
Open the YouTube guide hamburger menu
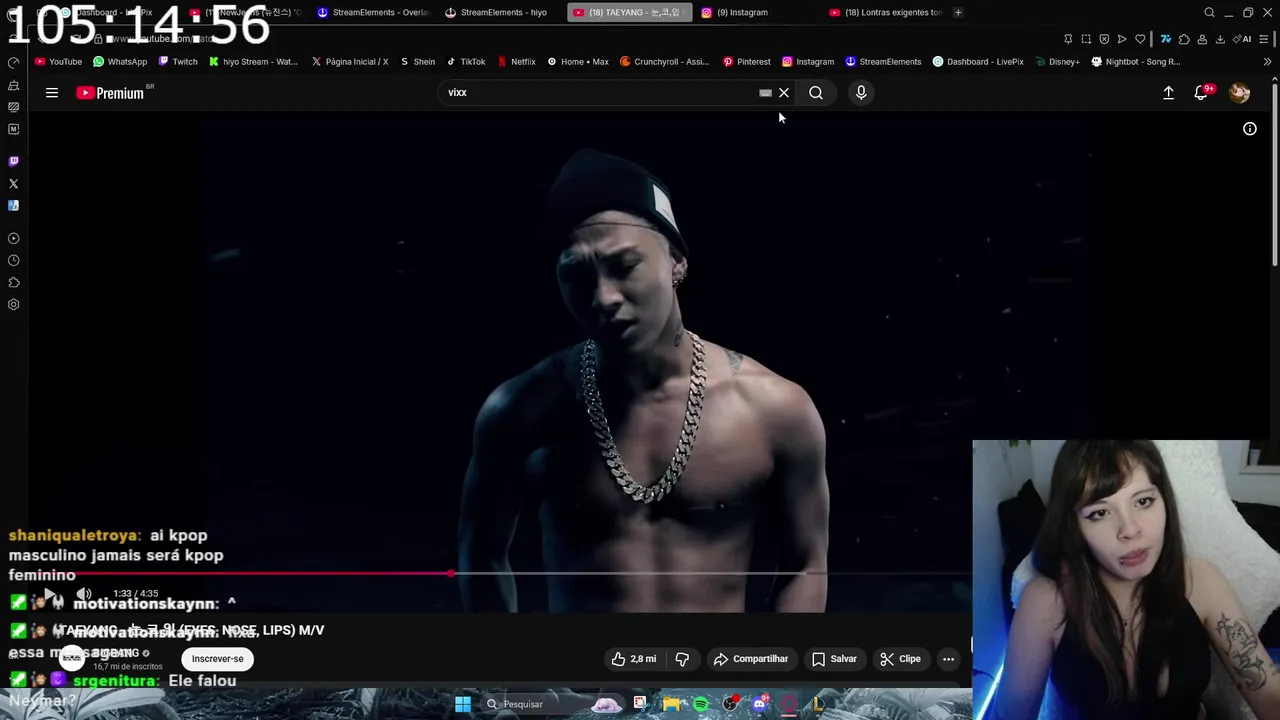pyautogui.click(x=52, y=93)
